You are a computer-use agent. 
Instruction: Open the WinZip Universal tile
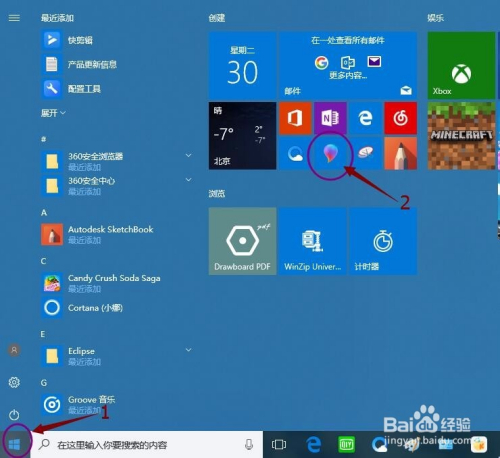tap(313, 241)
